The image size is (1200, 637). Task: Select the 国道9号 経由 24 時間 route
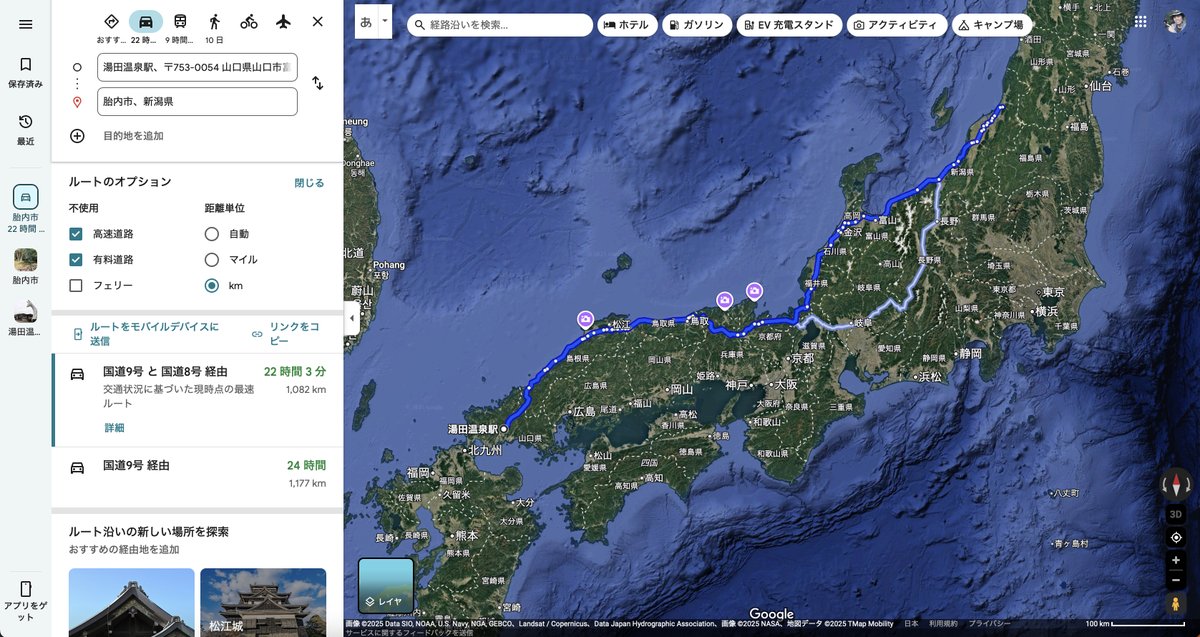point(197,476)
